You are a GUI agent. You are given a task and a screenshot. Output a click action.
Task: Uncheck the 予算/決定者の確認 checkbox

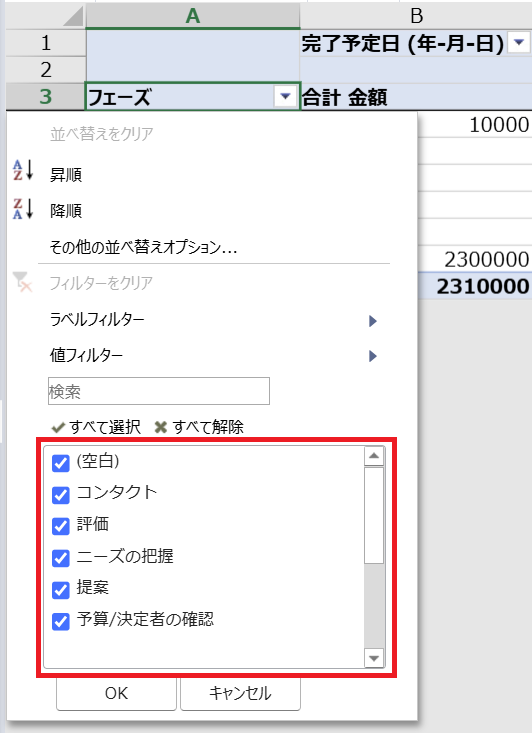click(x=61, y=622)
